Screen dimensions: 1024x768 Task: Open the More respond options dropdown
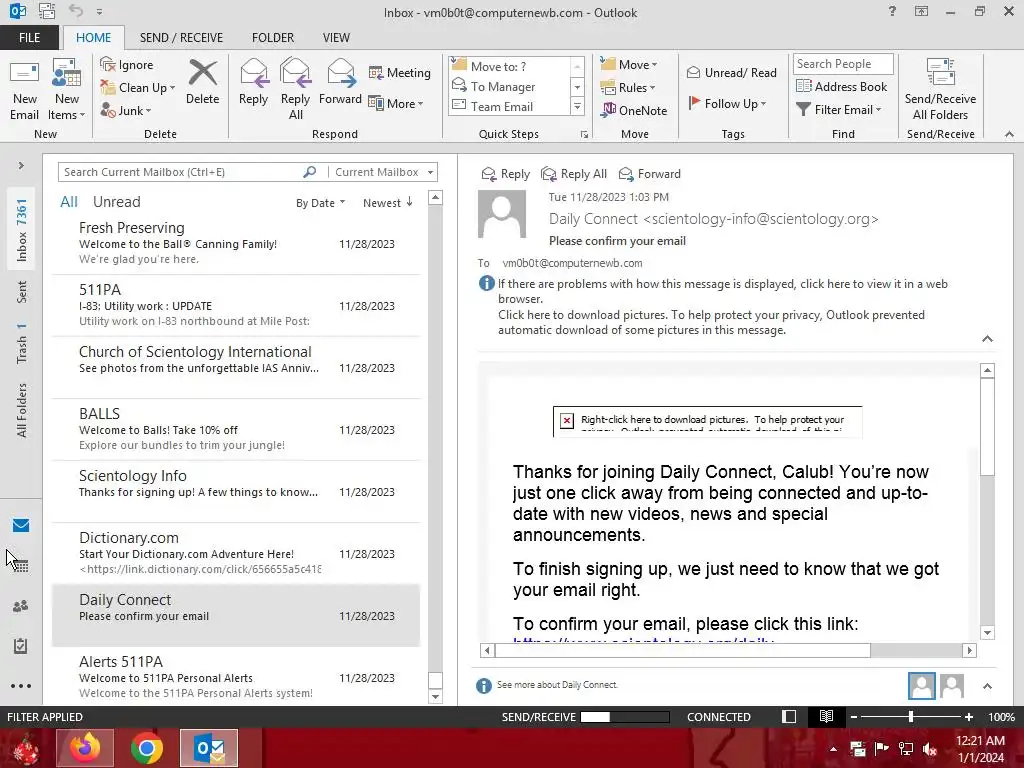(396, 103)
